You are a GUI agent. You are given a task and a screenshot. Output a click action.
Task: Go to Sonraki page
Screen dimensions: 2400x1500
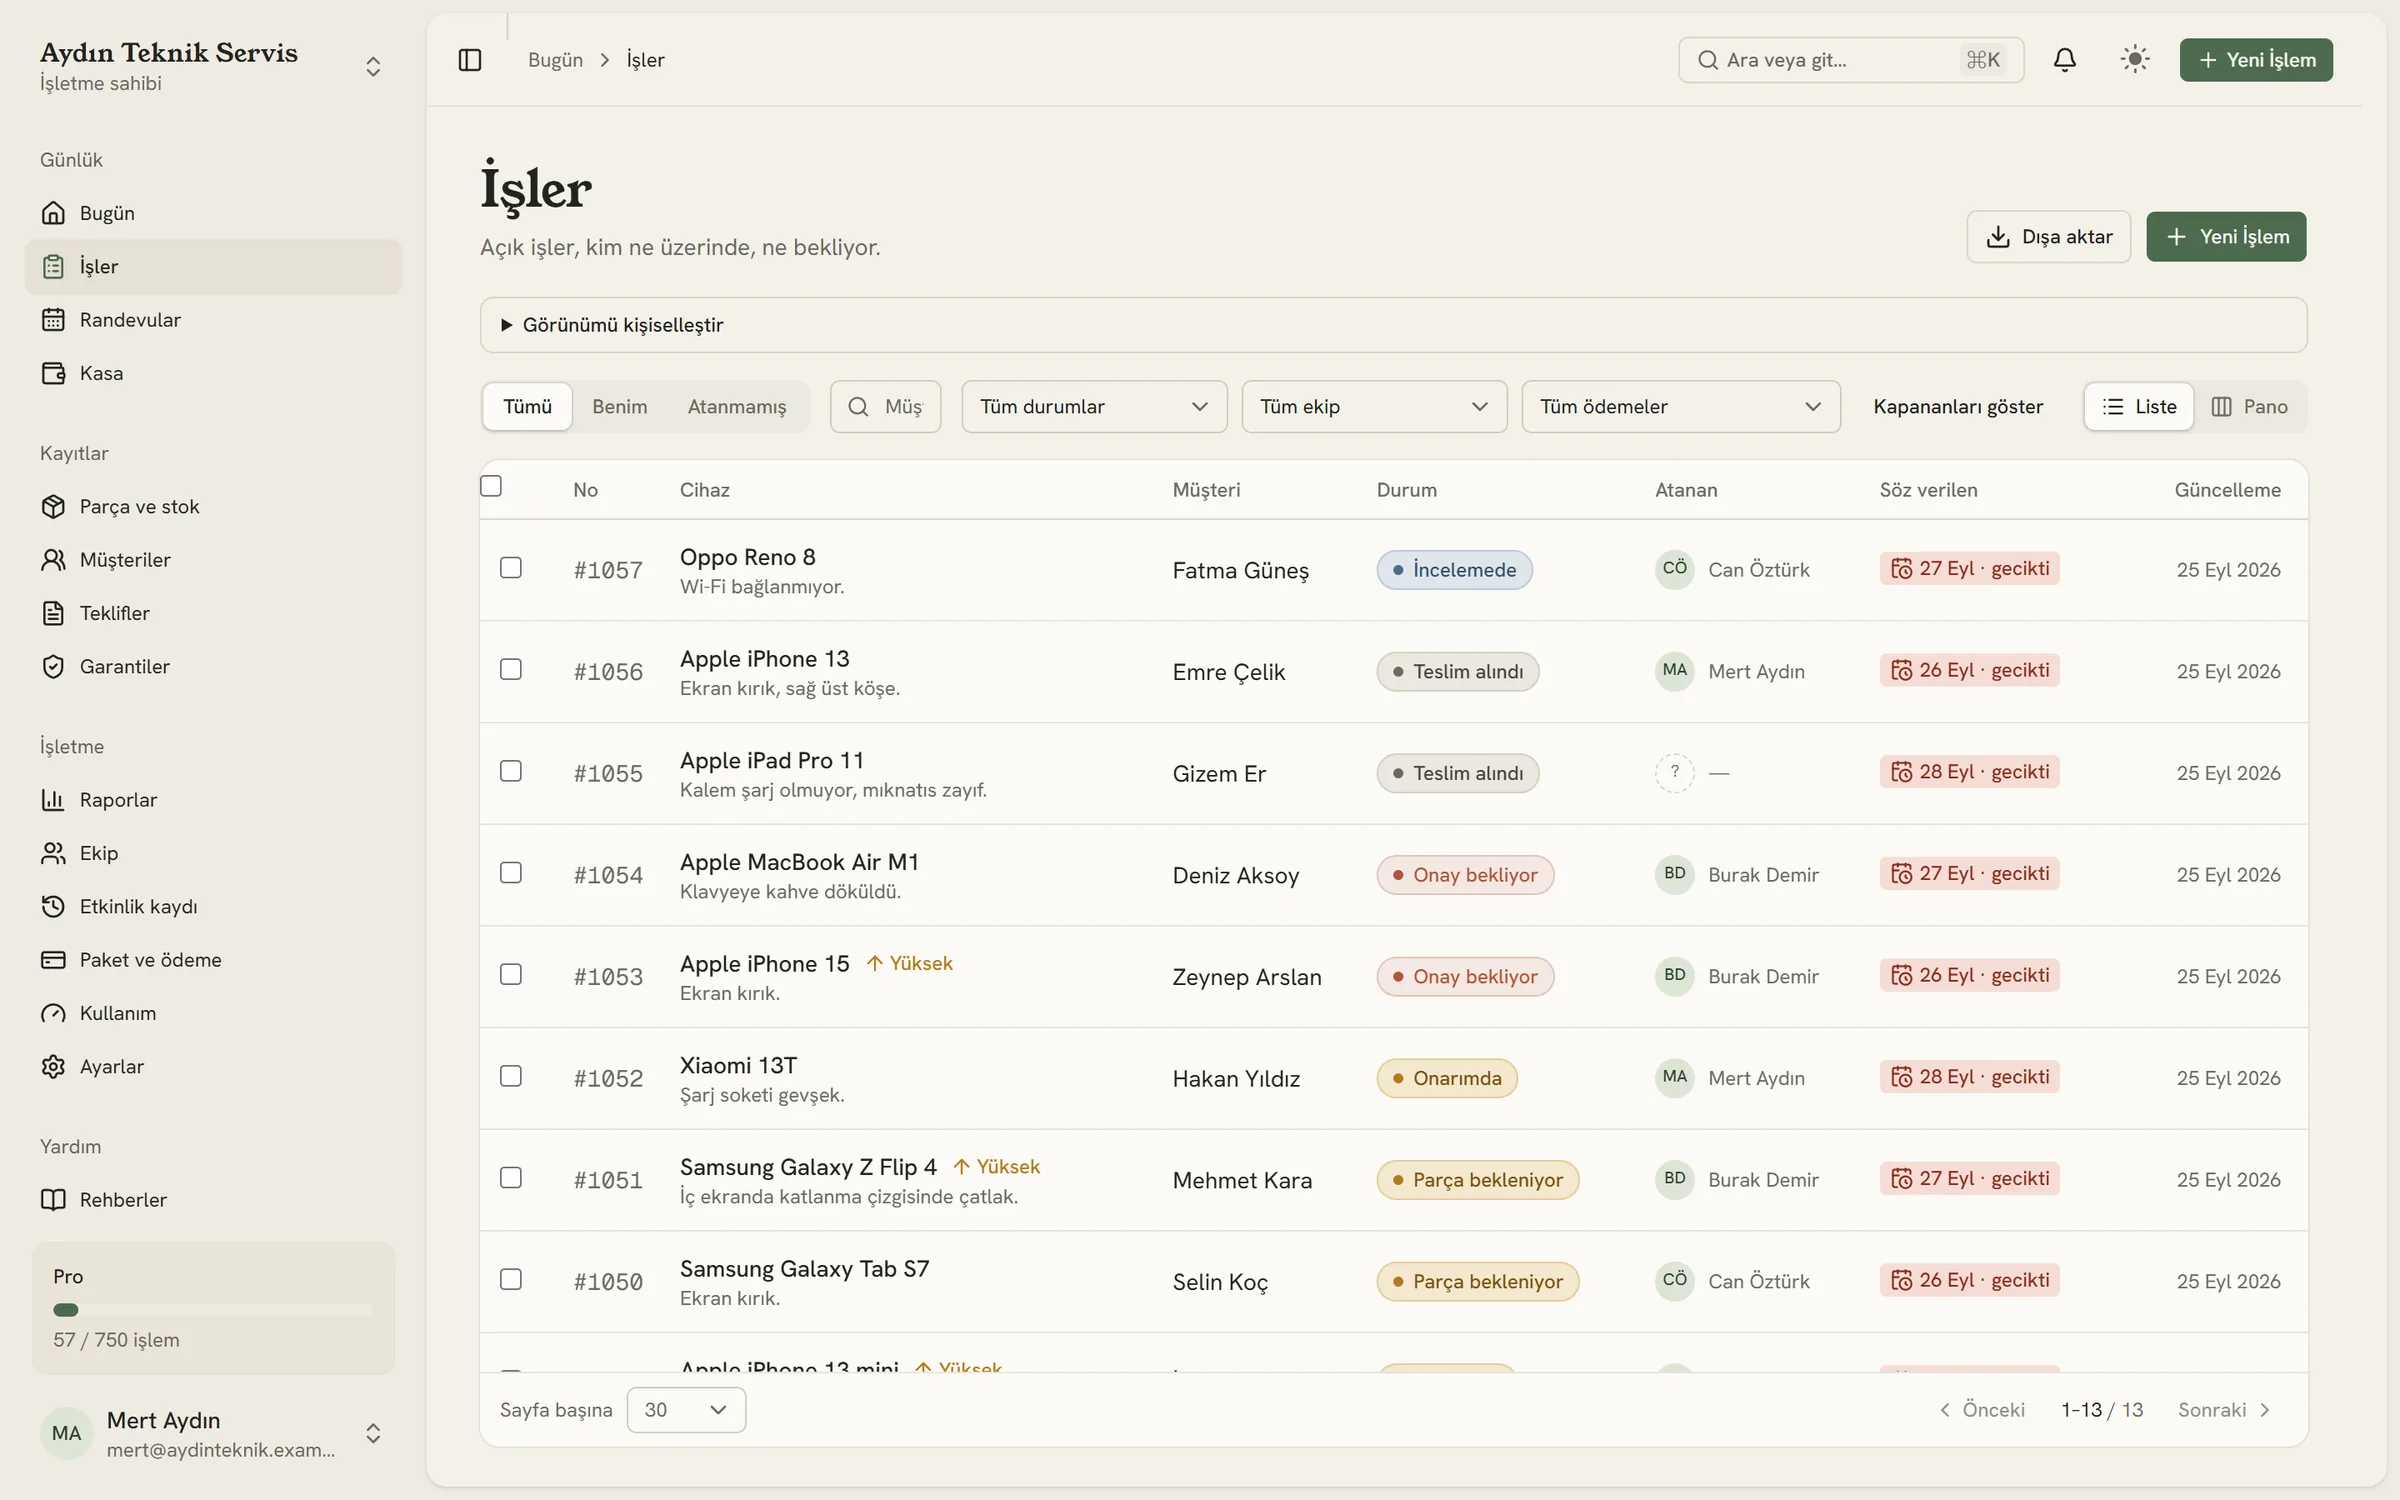[x=2225, y=1410]
